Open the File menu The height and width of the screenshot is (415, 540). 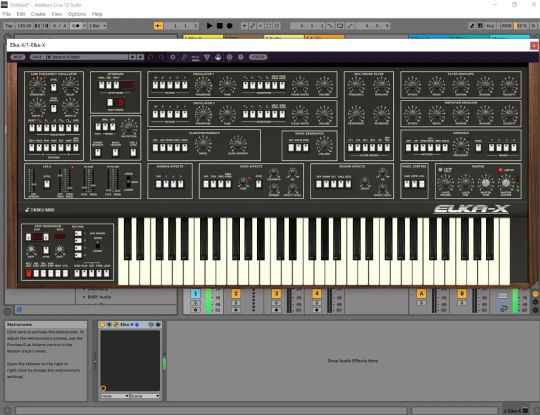point(7,14)
